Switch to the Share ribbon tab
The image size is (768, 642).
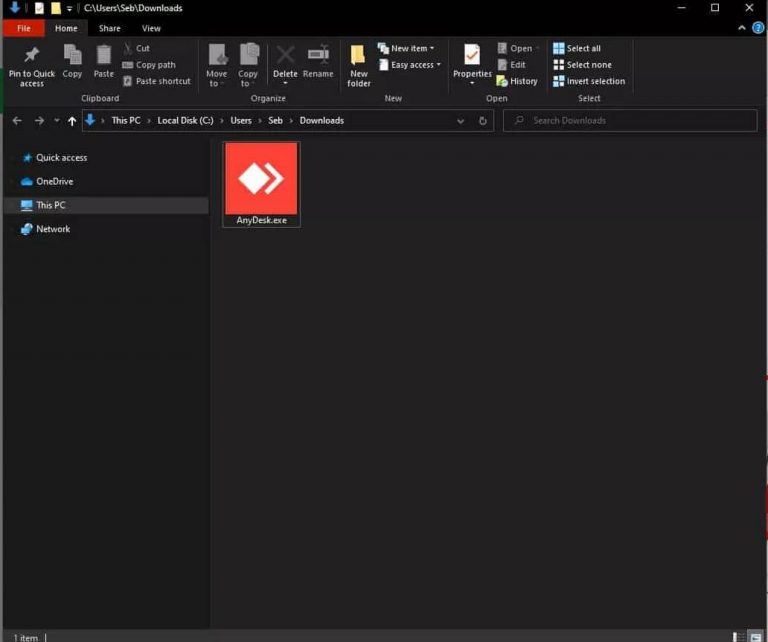point(109,28)
